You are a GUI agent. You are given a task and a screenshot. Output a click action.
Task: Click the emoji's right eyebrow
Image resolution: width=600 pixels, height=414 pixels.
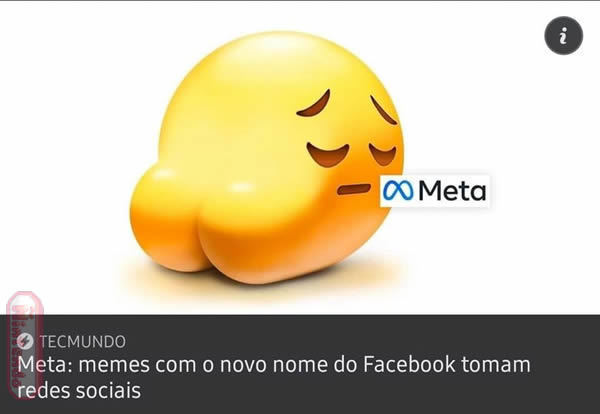coord(383,110)
